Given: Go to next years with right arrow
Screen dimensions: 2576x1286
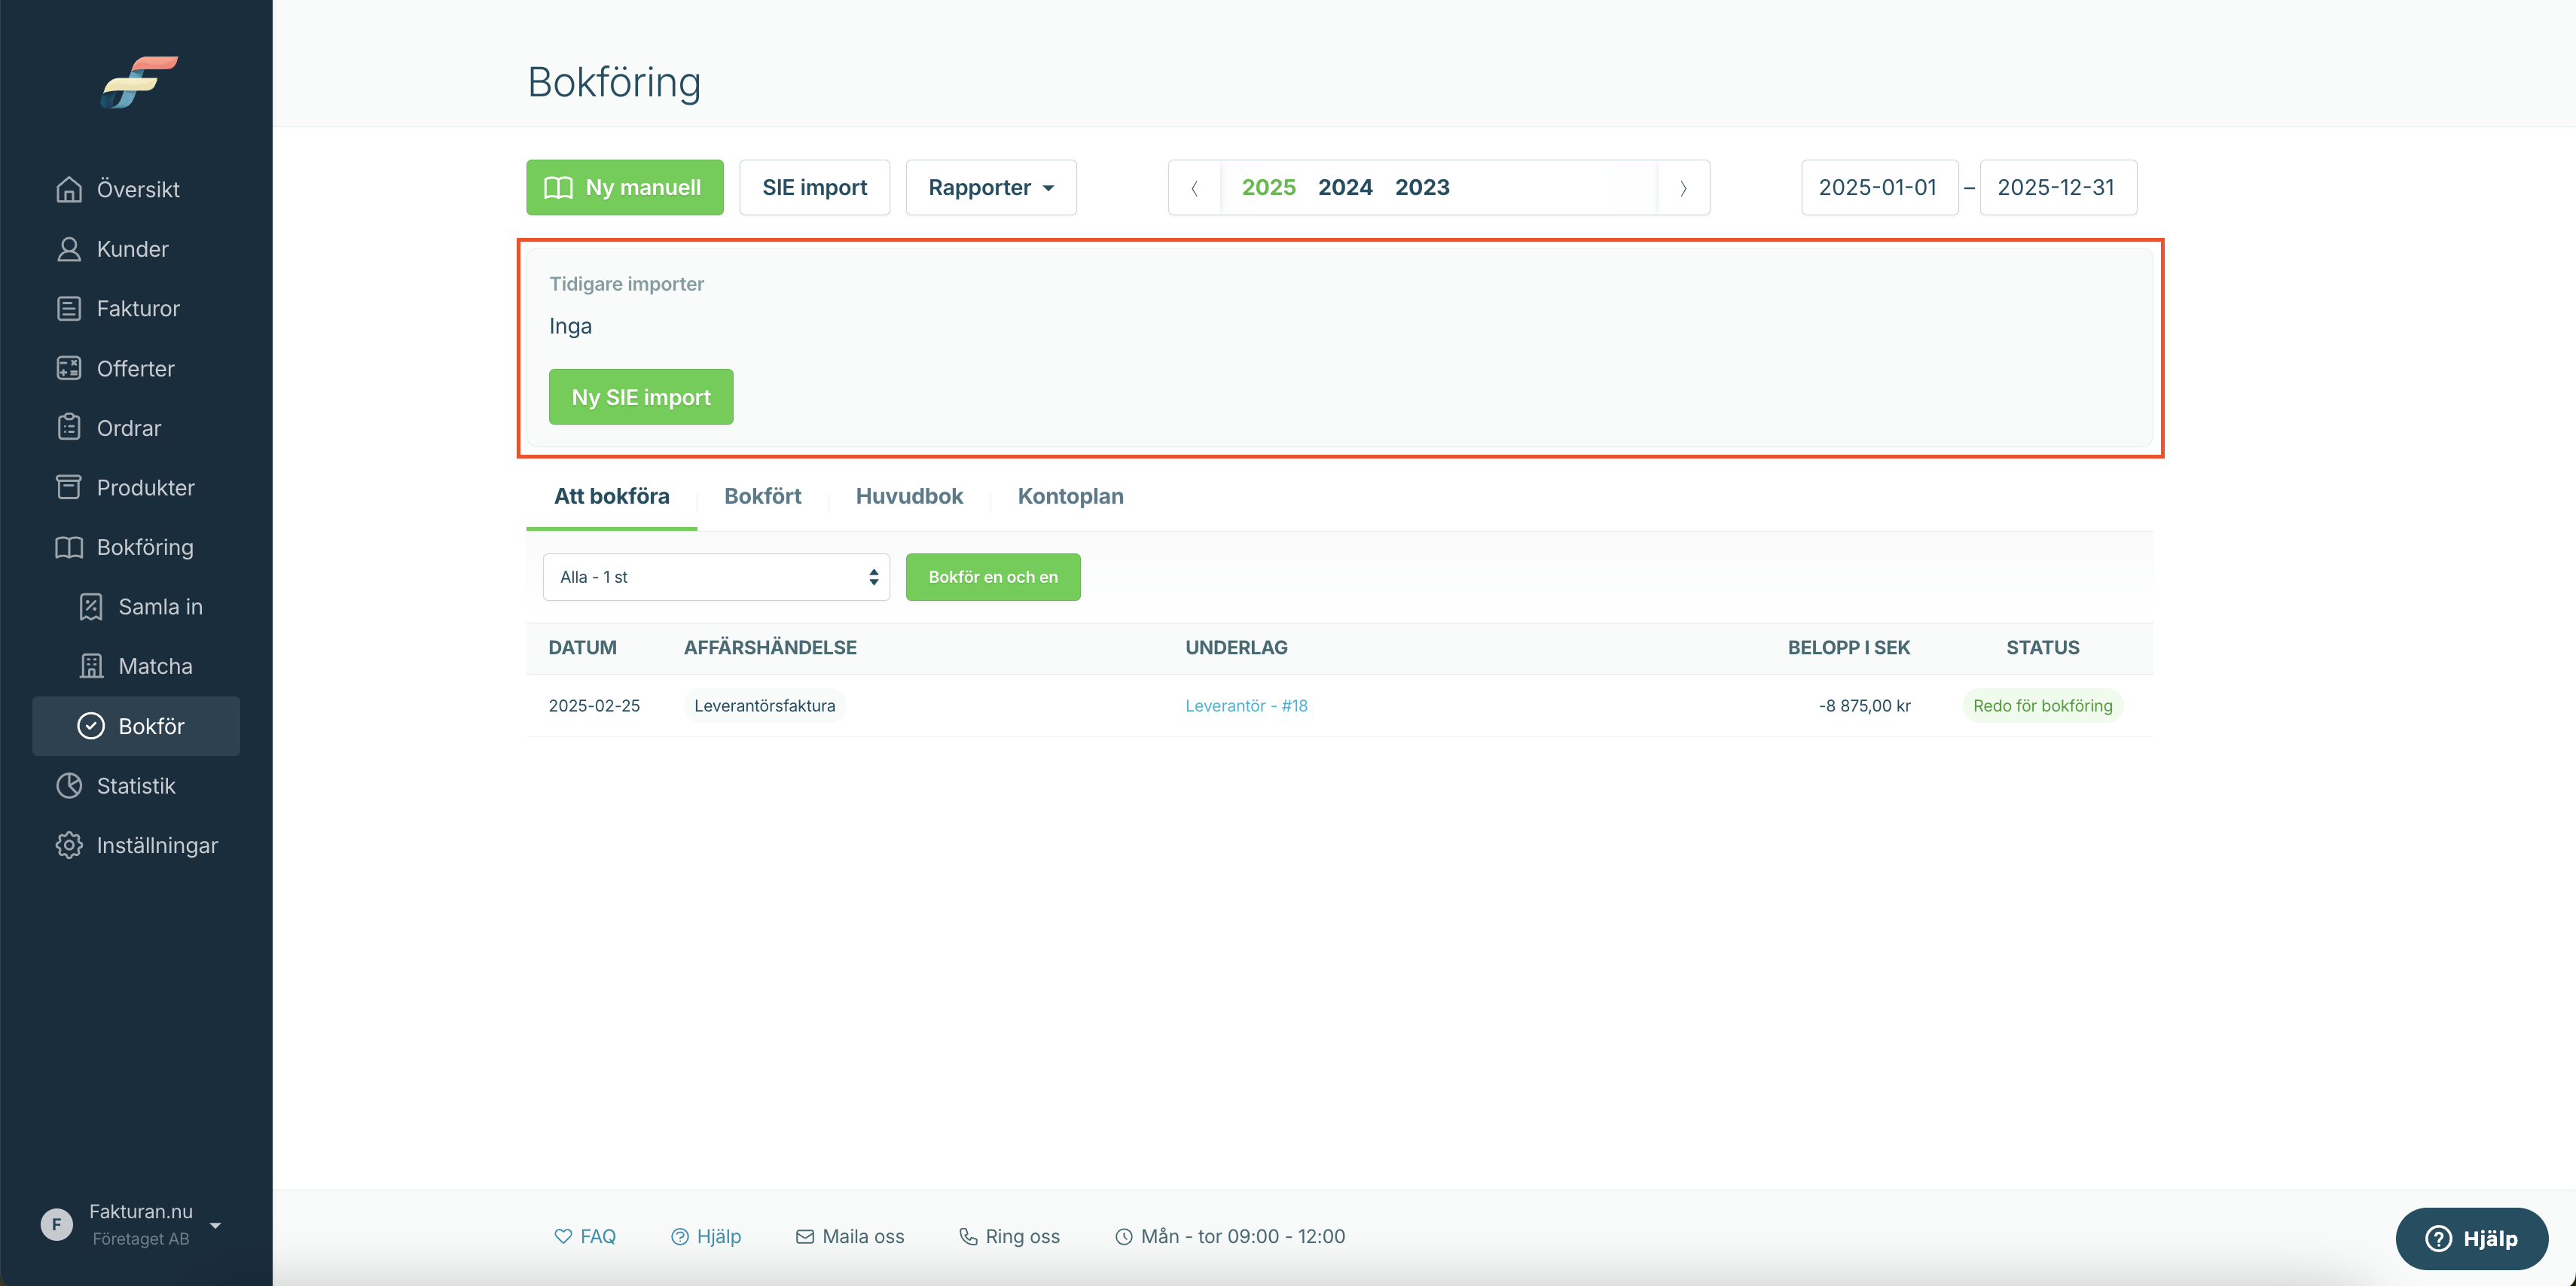Looking at the screenshot, I should 1683,187.
